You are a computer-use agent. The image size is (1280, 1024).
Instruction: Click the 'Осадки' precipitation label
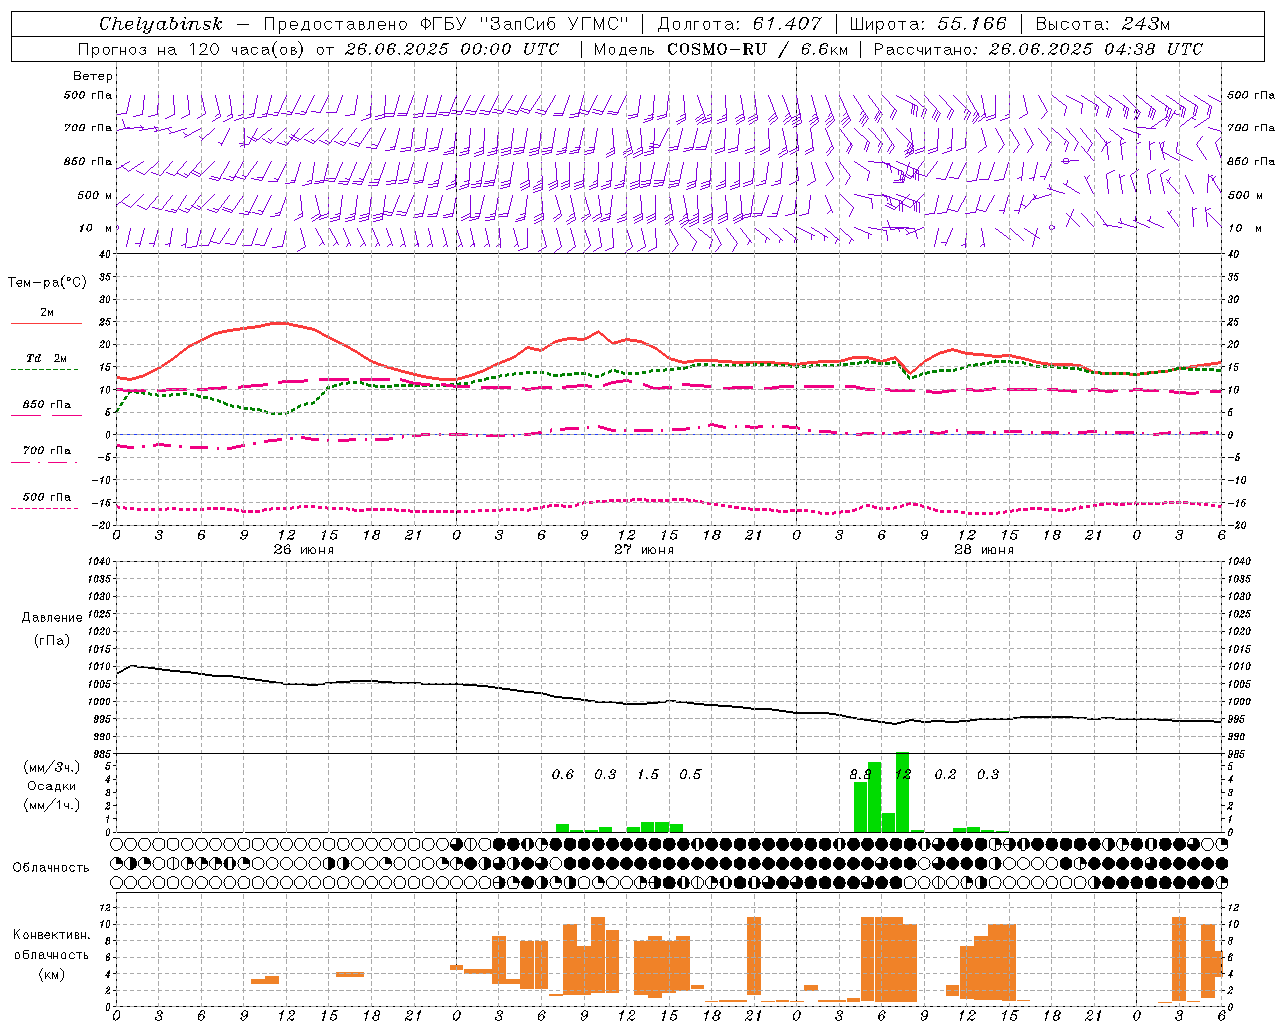pyautogui.click(x=52, y=786)
